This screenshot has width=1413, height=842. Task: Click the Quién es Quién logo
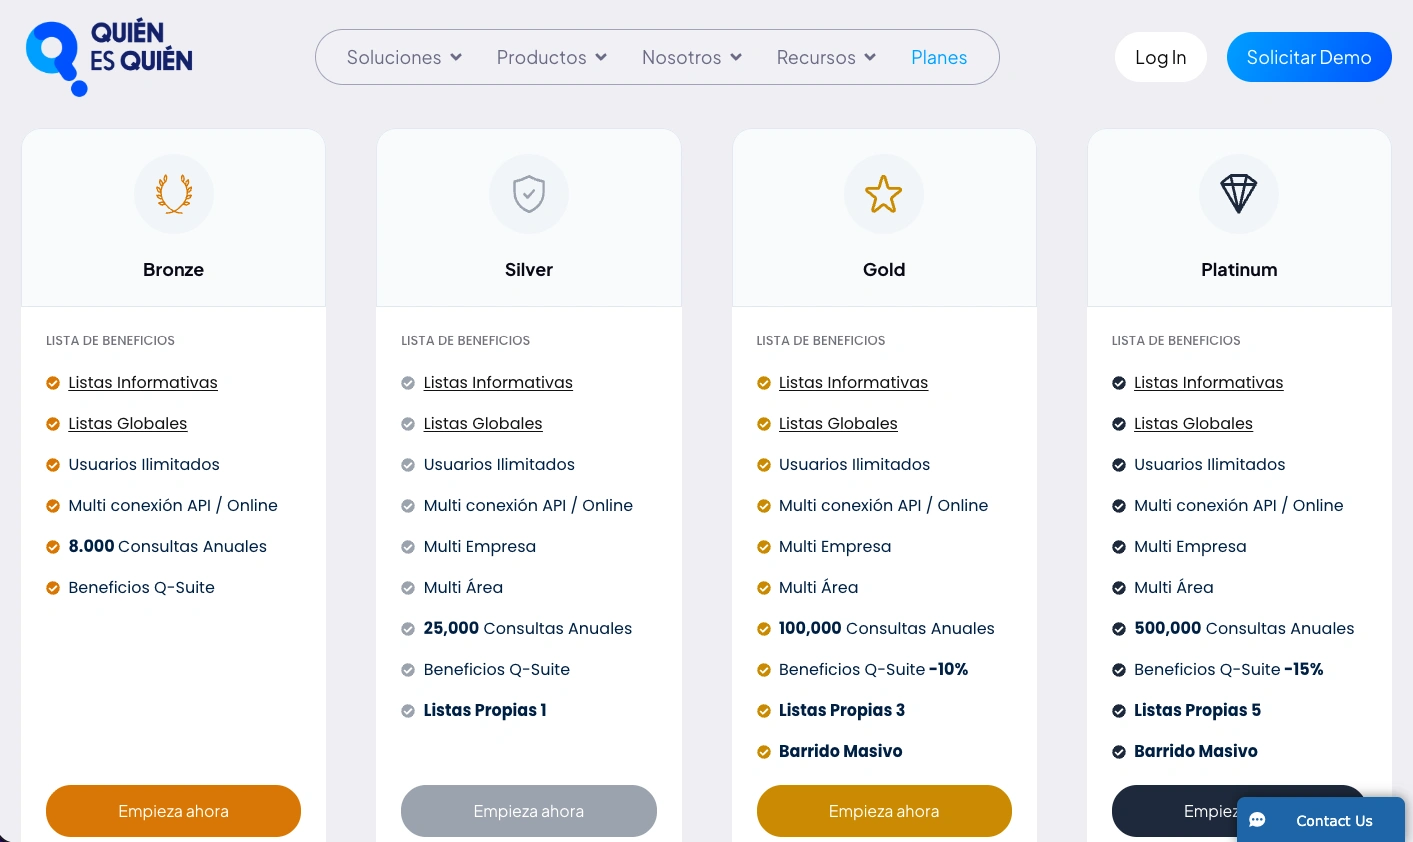tap(109, 58)
